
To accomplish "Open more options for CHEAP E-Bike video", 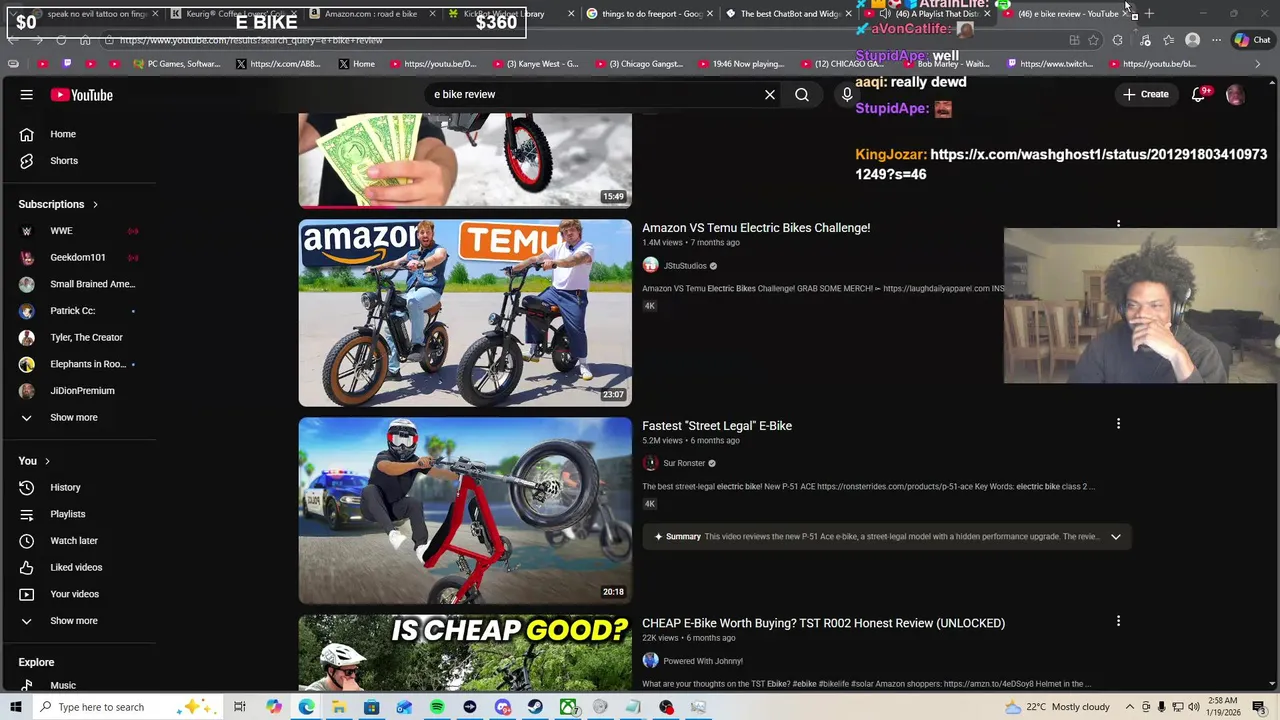I will click(1118, 621).
